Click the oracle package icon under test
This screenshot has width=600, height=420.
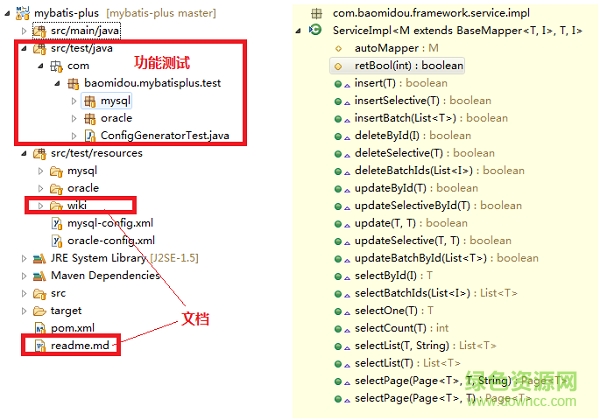coord(90,119)
